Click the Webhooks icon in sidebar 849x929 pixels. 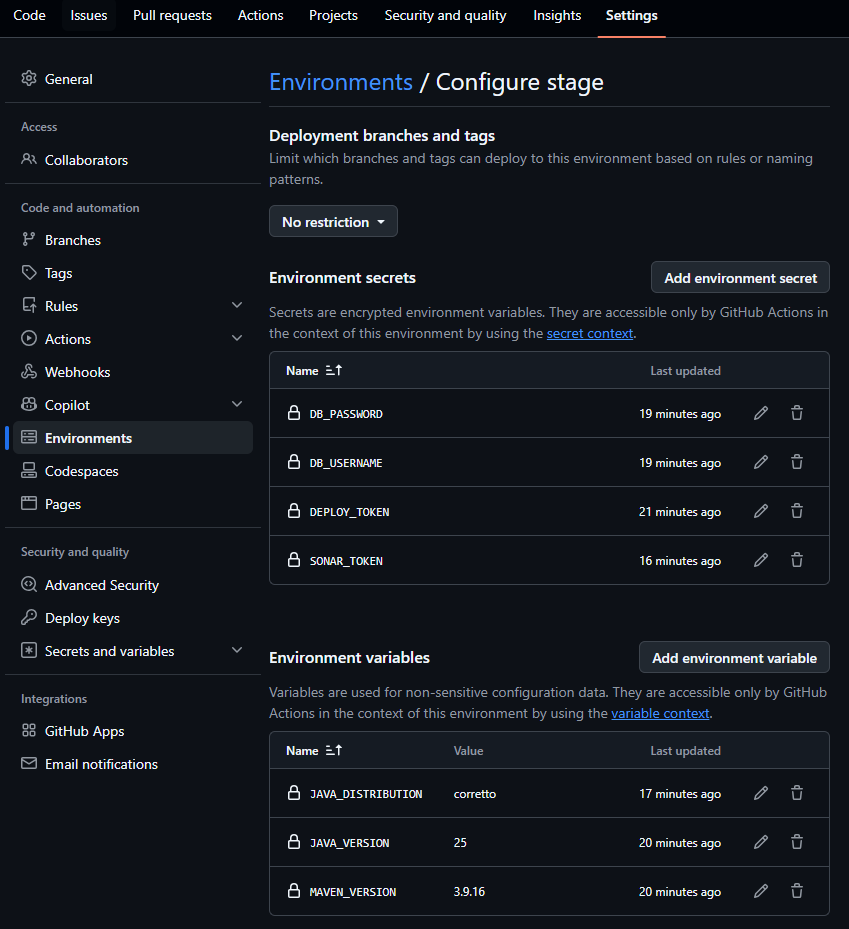(x=28, y=371)
